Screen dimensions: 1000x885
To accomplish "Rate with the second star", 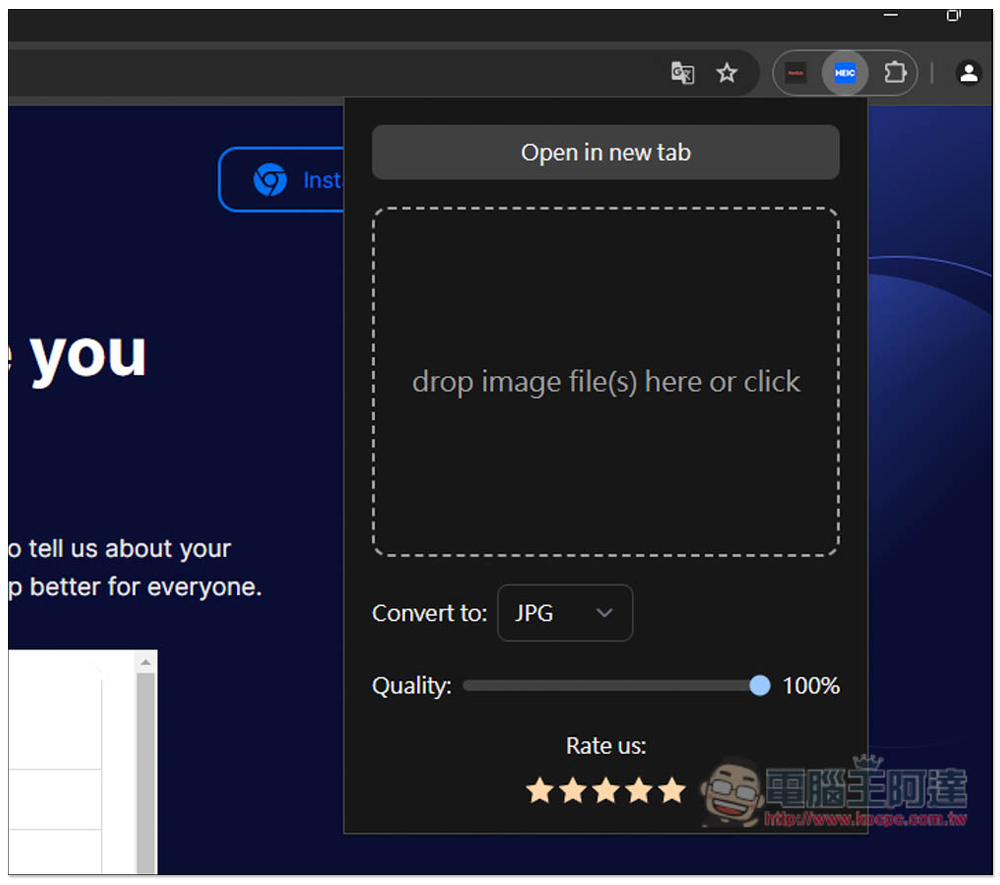I will point(573,790).
